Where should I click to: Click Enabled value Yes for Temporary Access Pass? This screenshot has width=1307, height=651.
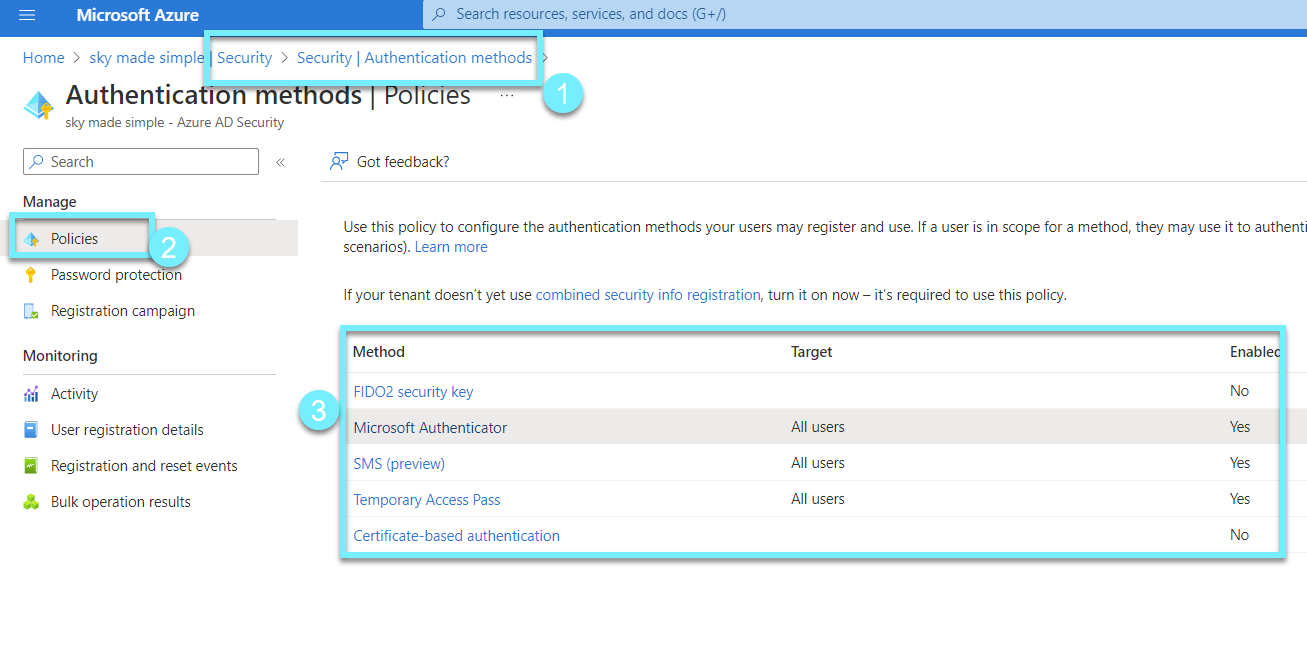pyautogui.click(x=1240, y=499)
